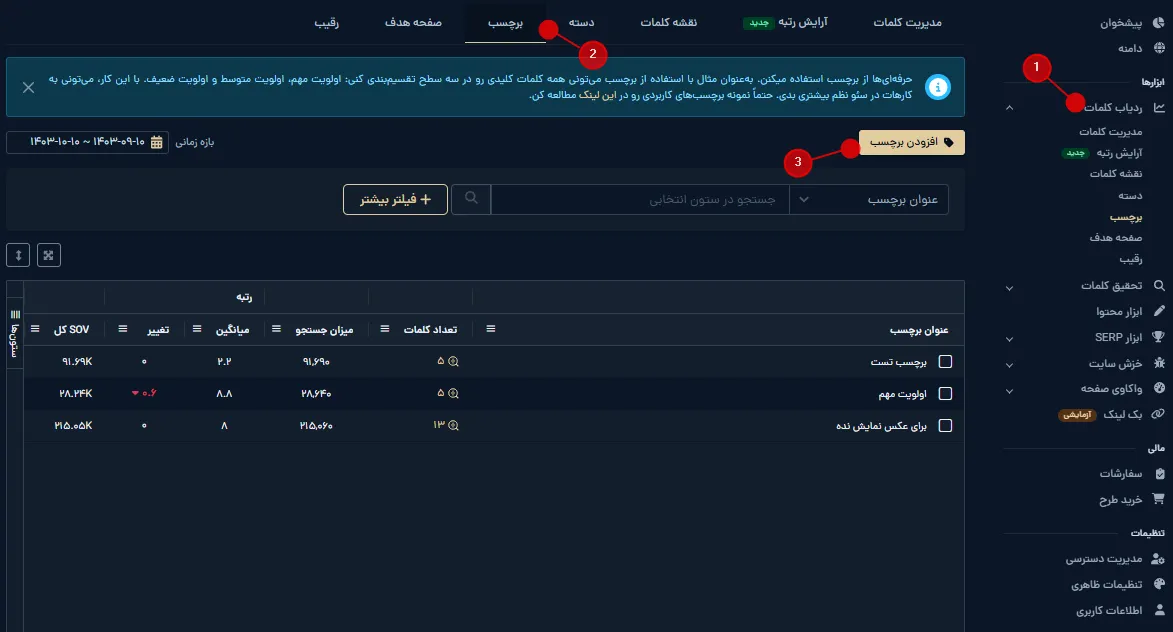Viewport: 1173px width, 632px height.
Task: Open keyword magnifier icon in اولویت مهم row
Action: [x=453, y=393]
